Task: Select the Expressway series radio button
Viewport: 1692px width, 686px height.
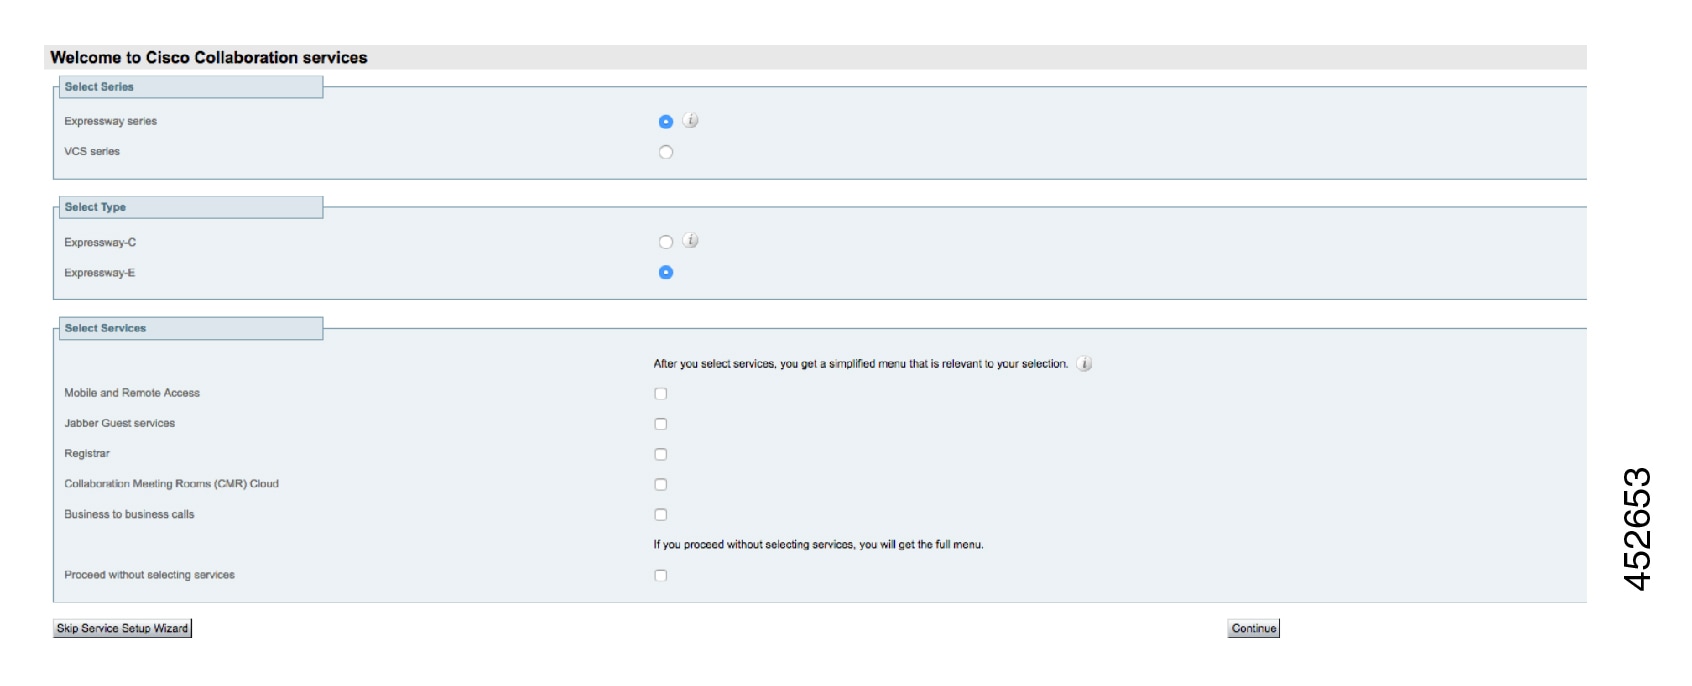Action: (666, 122)
